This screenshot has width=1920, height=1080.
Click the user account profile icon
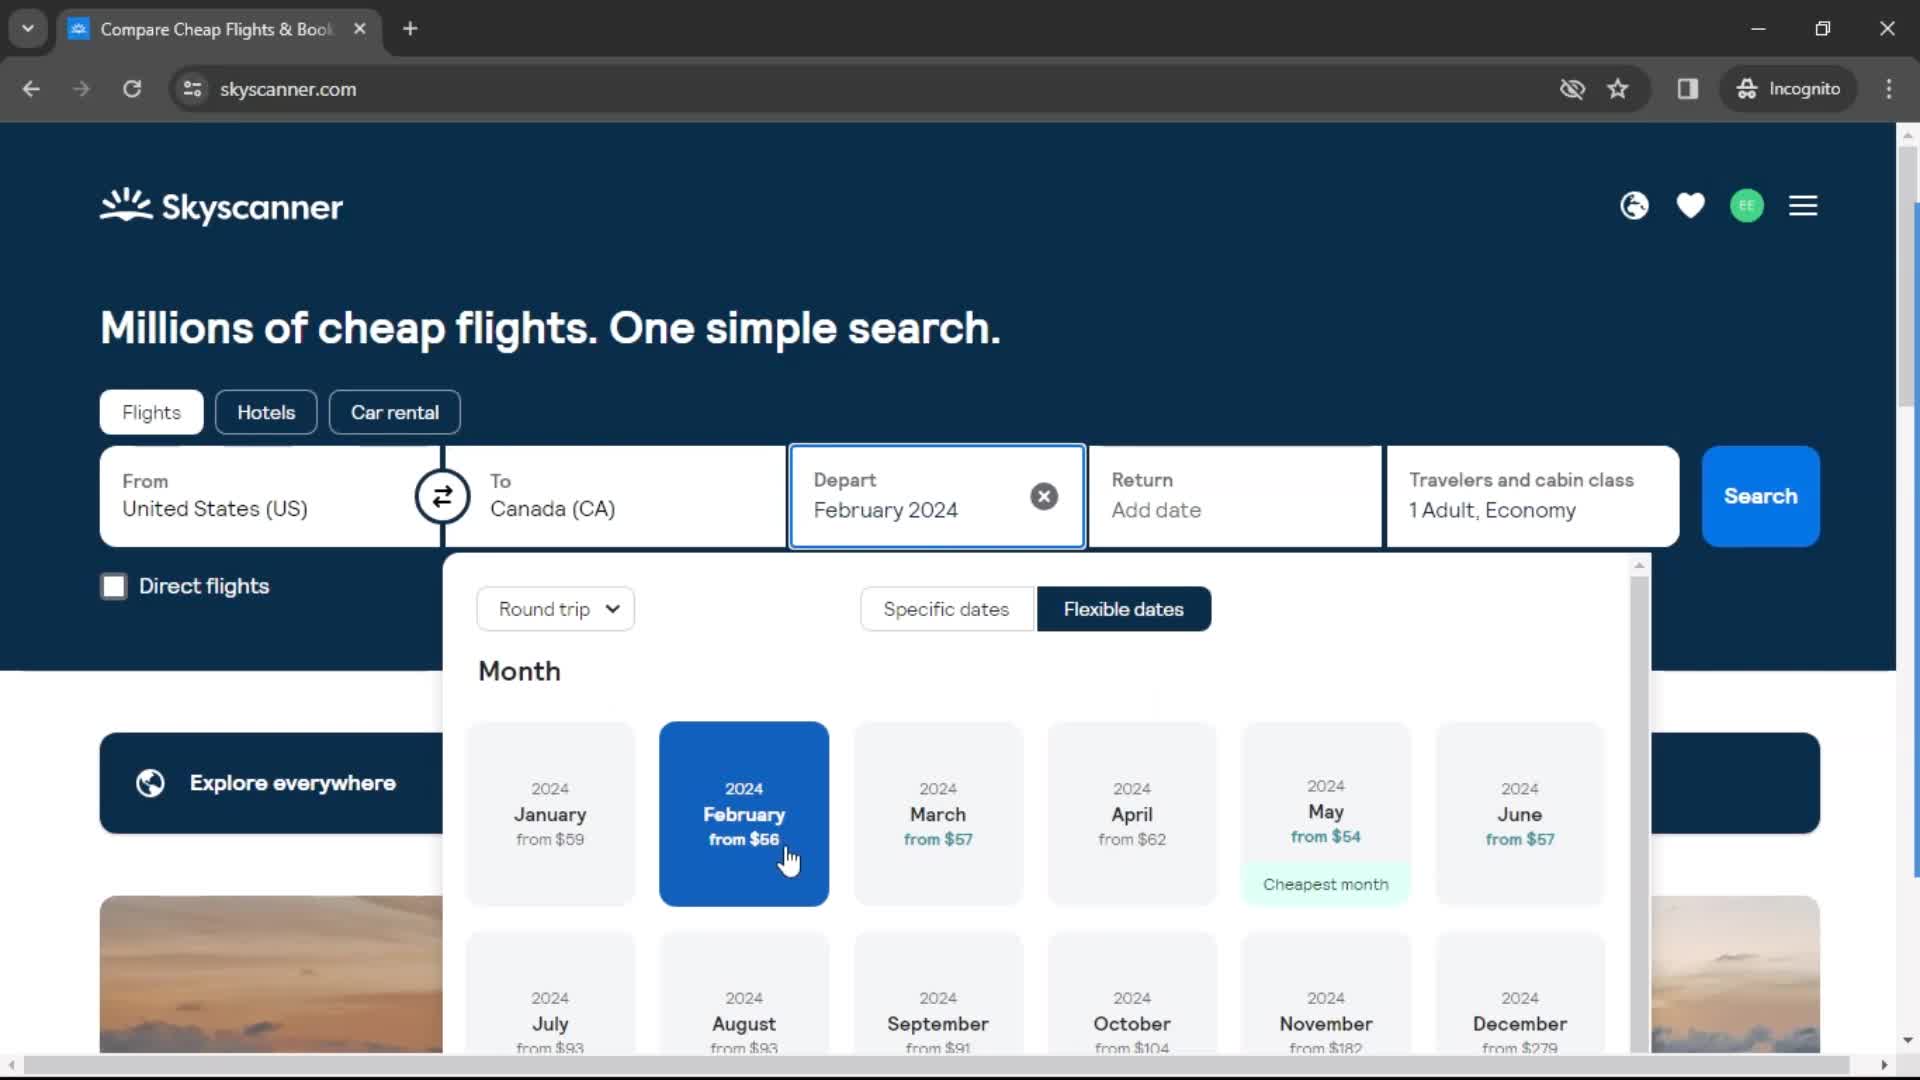pos(1746,206)
